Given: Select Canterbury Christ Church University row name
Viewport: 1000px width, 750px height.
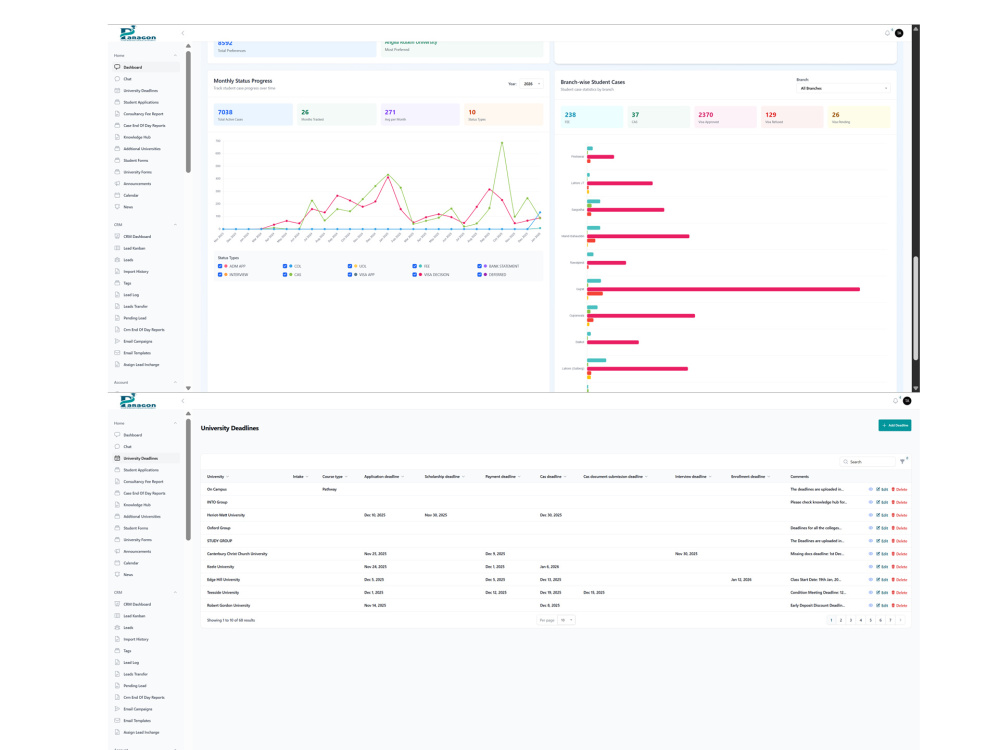Looking at the screenshot, I should 237,554.
